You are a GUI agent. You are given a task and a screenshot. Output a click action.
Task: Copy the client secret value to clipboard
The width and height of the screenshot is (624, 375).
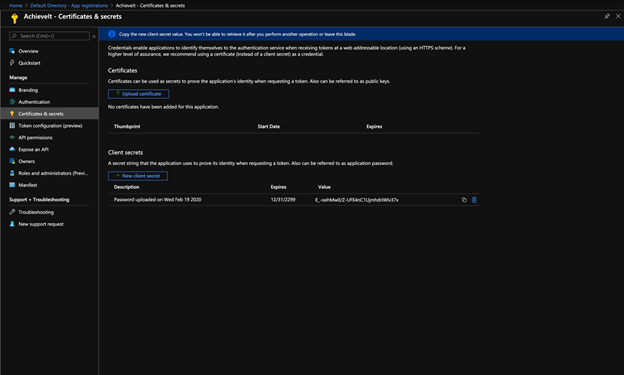464,200
